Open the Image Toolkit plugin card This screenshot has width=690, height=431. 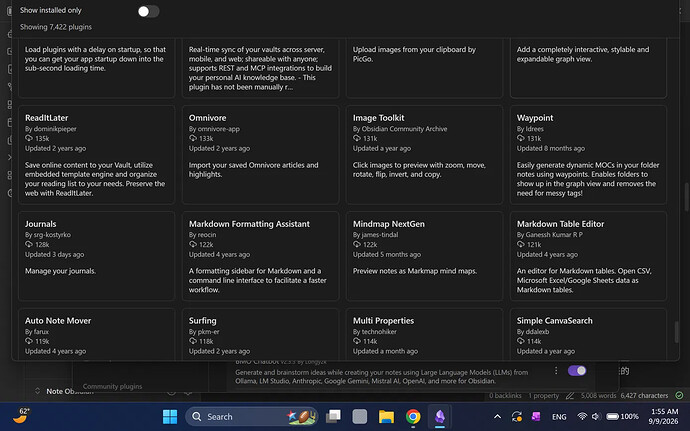(x=424, y=155)
